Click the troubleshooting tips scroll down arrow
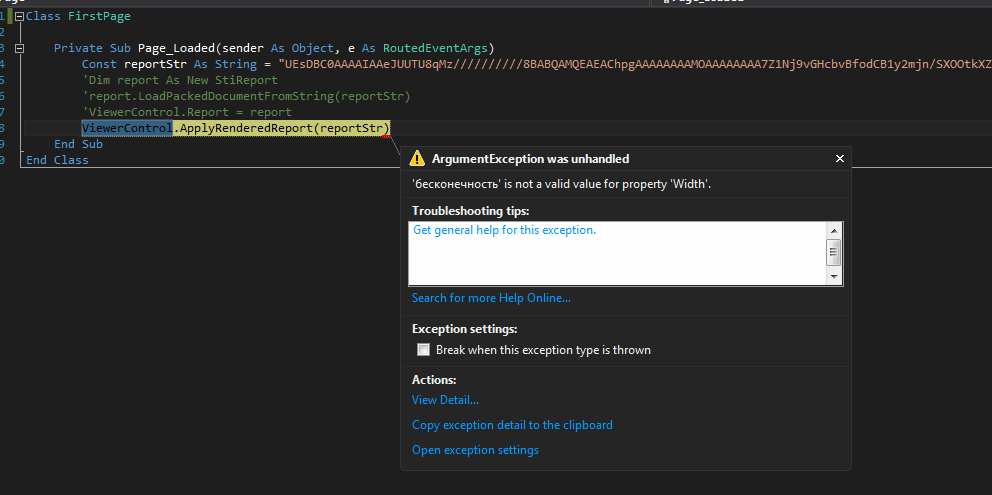Viewport: 992px width, 495px height. 834,277
